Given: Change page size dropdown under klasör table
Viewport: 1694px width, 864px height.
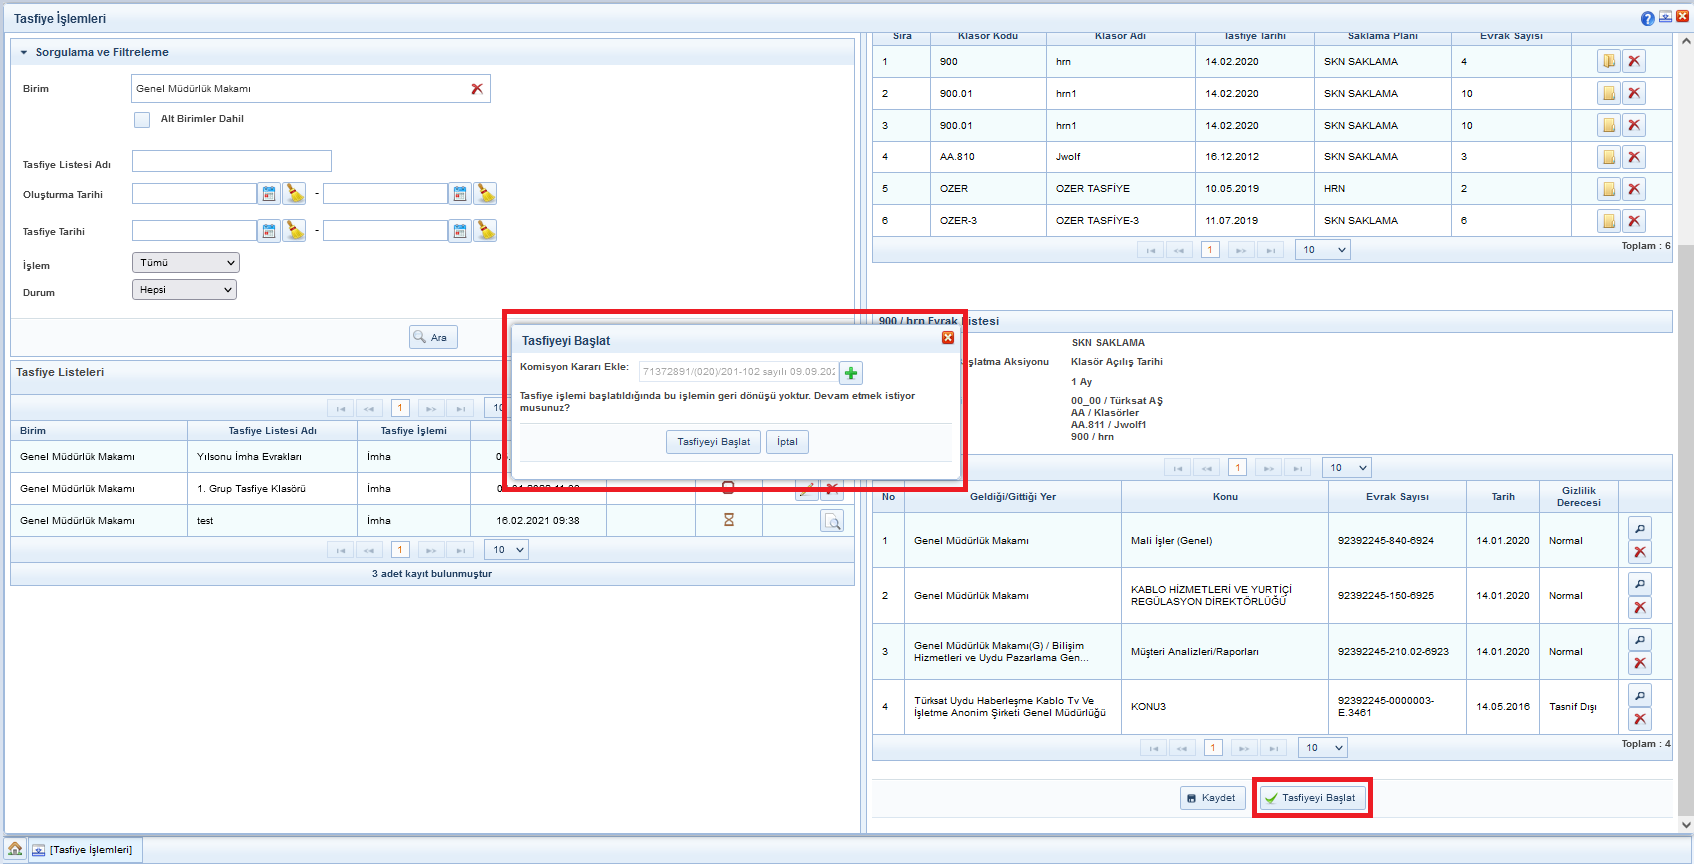Looking at the screenshot, I should click(1323, 250).
